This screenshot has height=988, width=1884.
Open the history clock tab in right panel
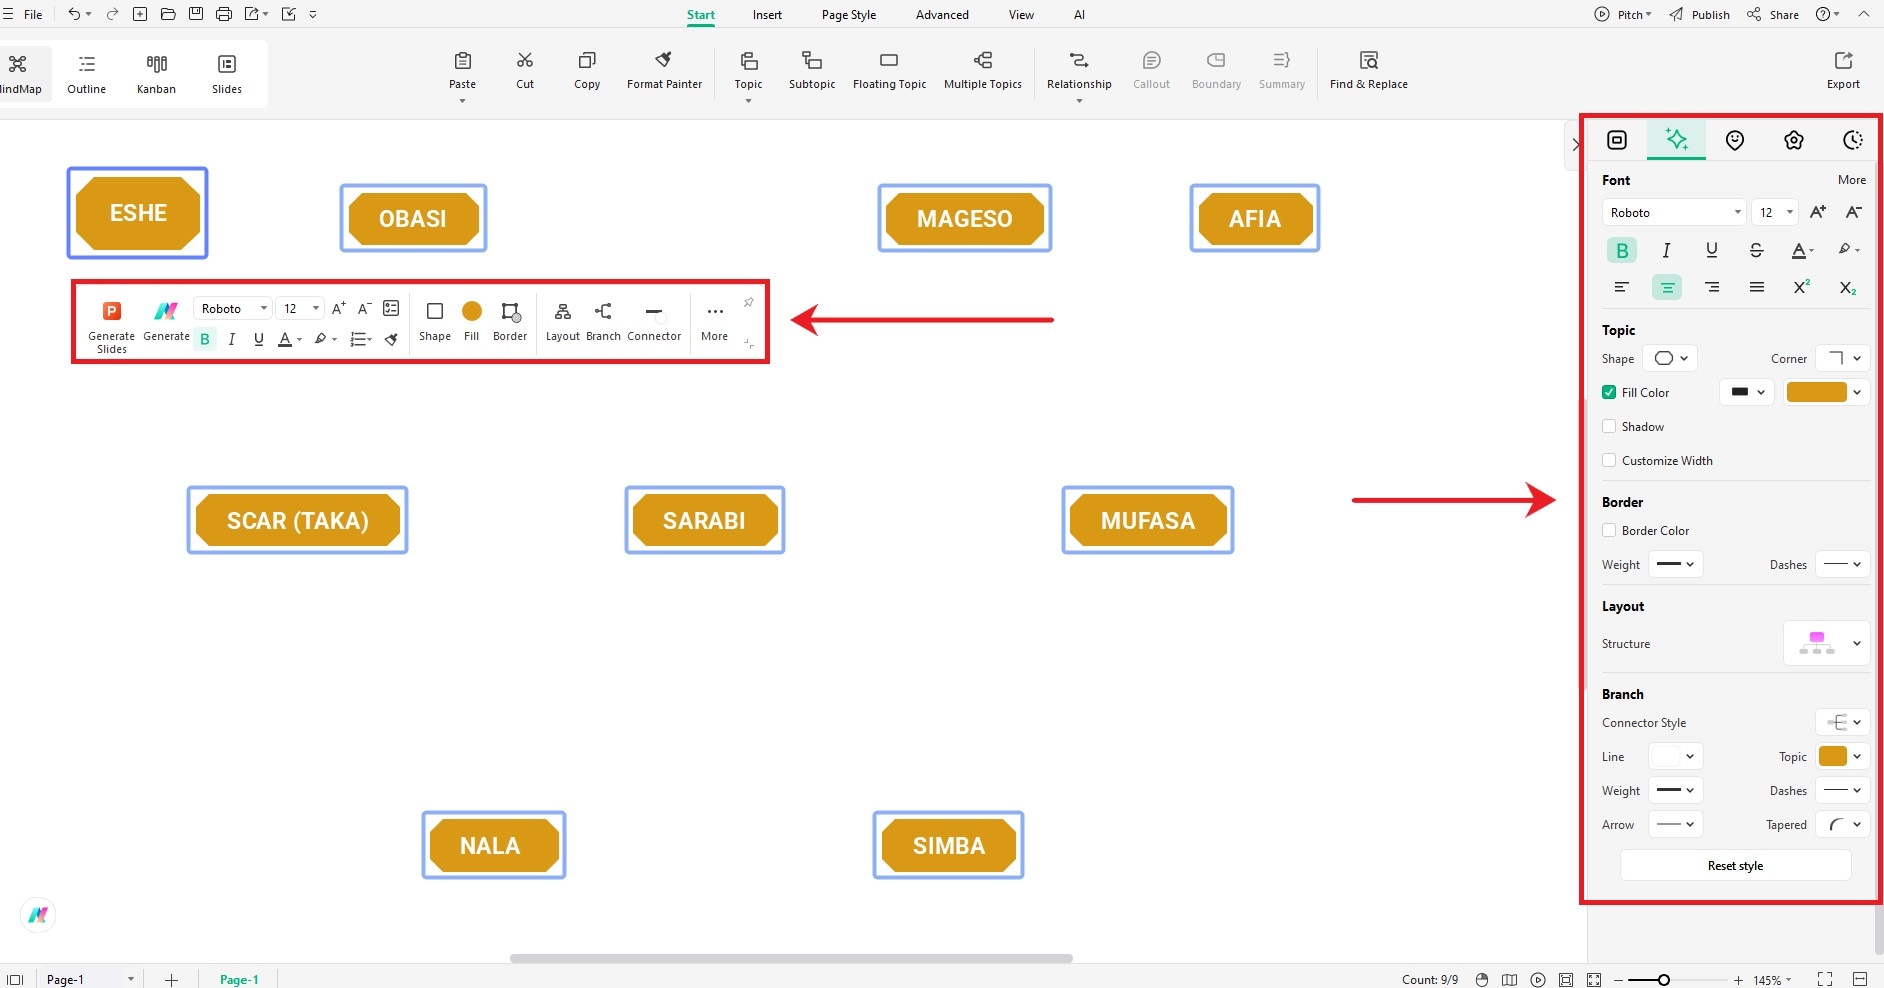tap(1853, 140)
